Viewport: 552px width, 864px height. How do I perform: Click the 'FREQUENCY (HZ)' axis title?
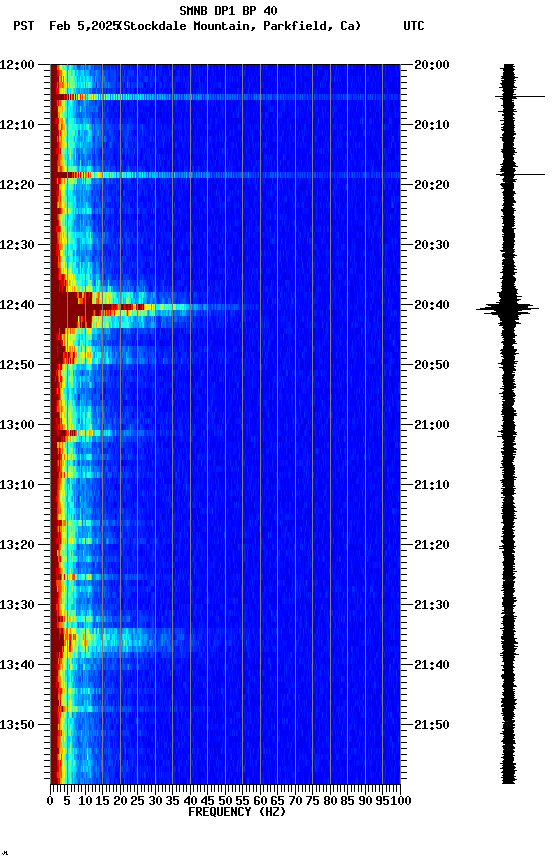pos(237,812)
